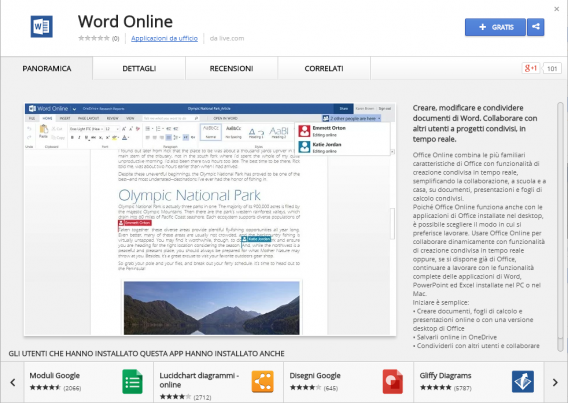Click the Katie Jordan cursor tag in document

[256, 239]
